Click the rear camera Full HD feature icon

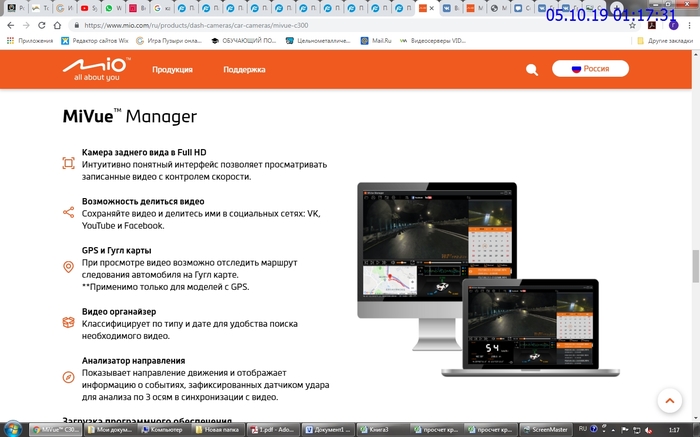(68, 163)
